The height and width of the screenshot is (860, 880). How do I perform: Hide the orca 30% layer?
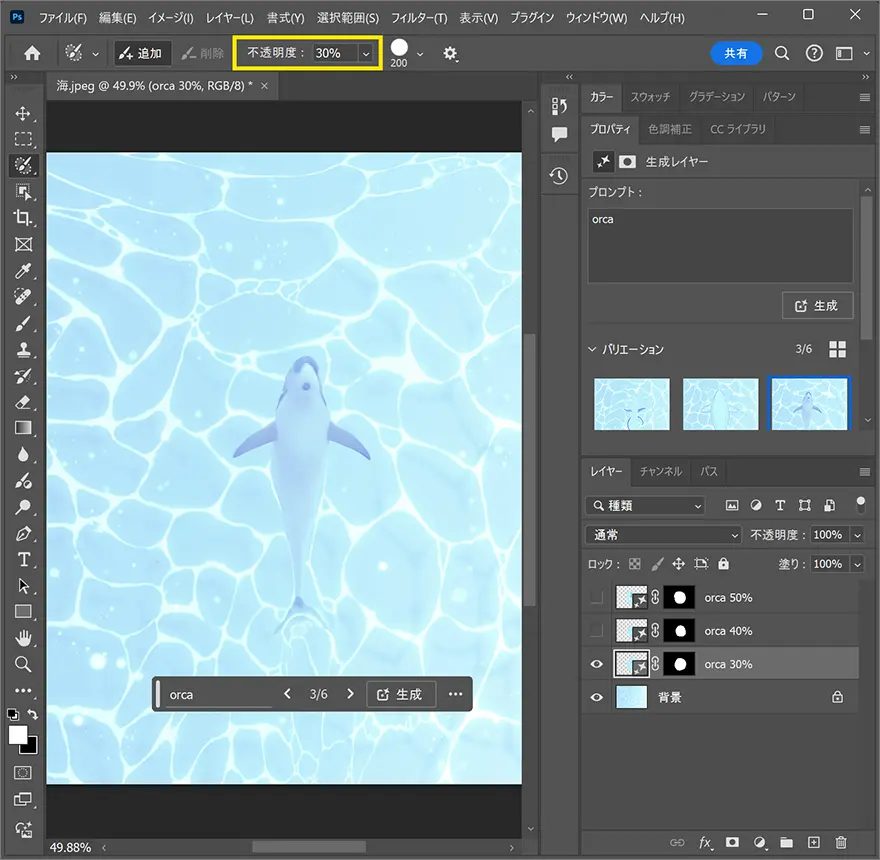click(597, 664)
